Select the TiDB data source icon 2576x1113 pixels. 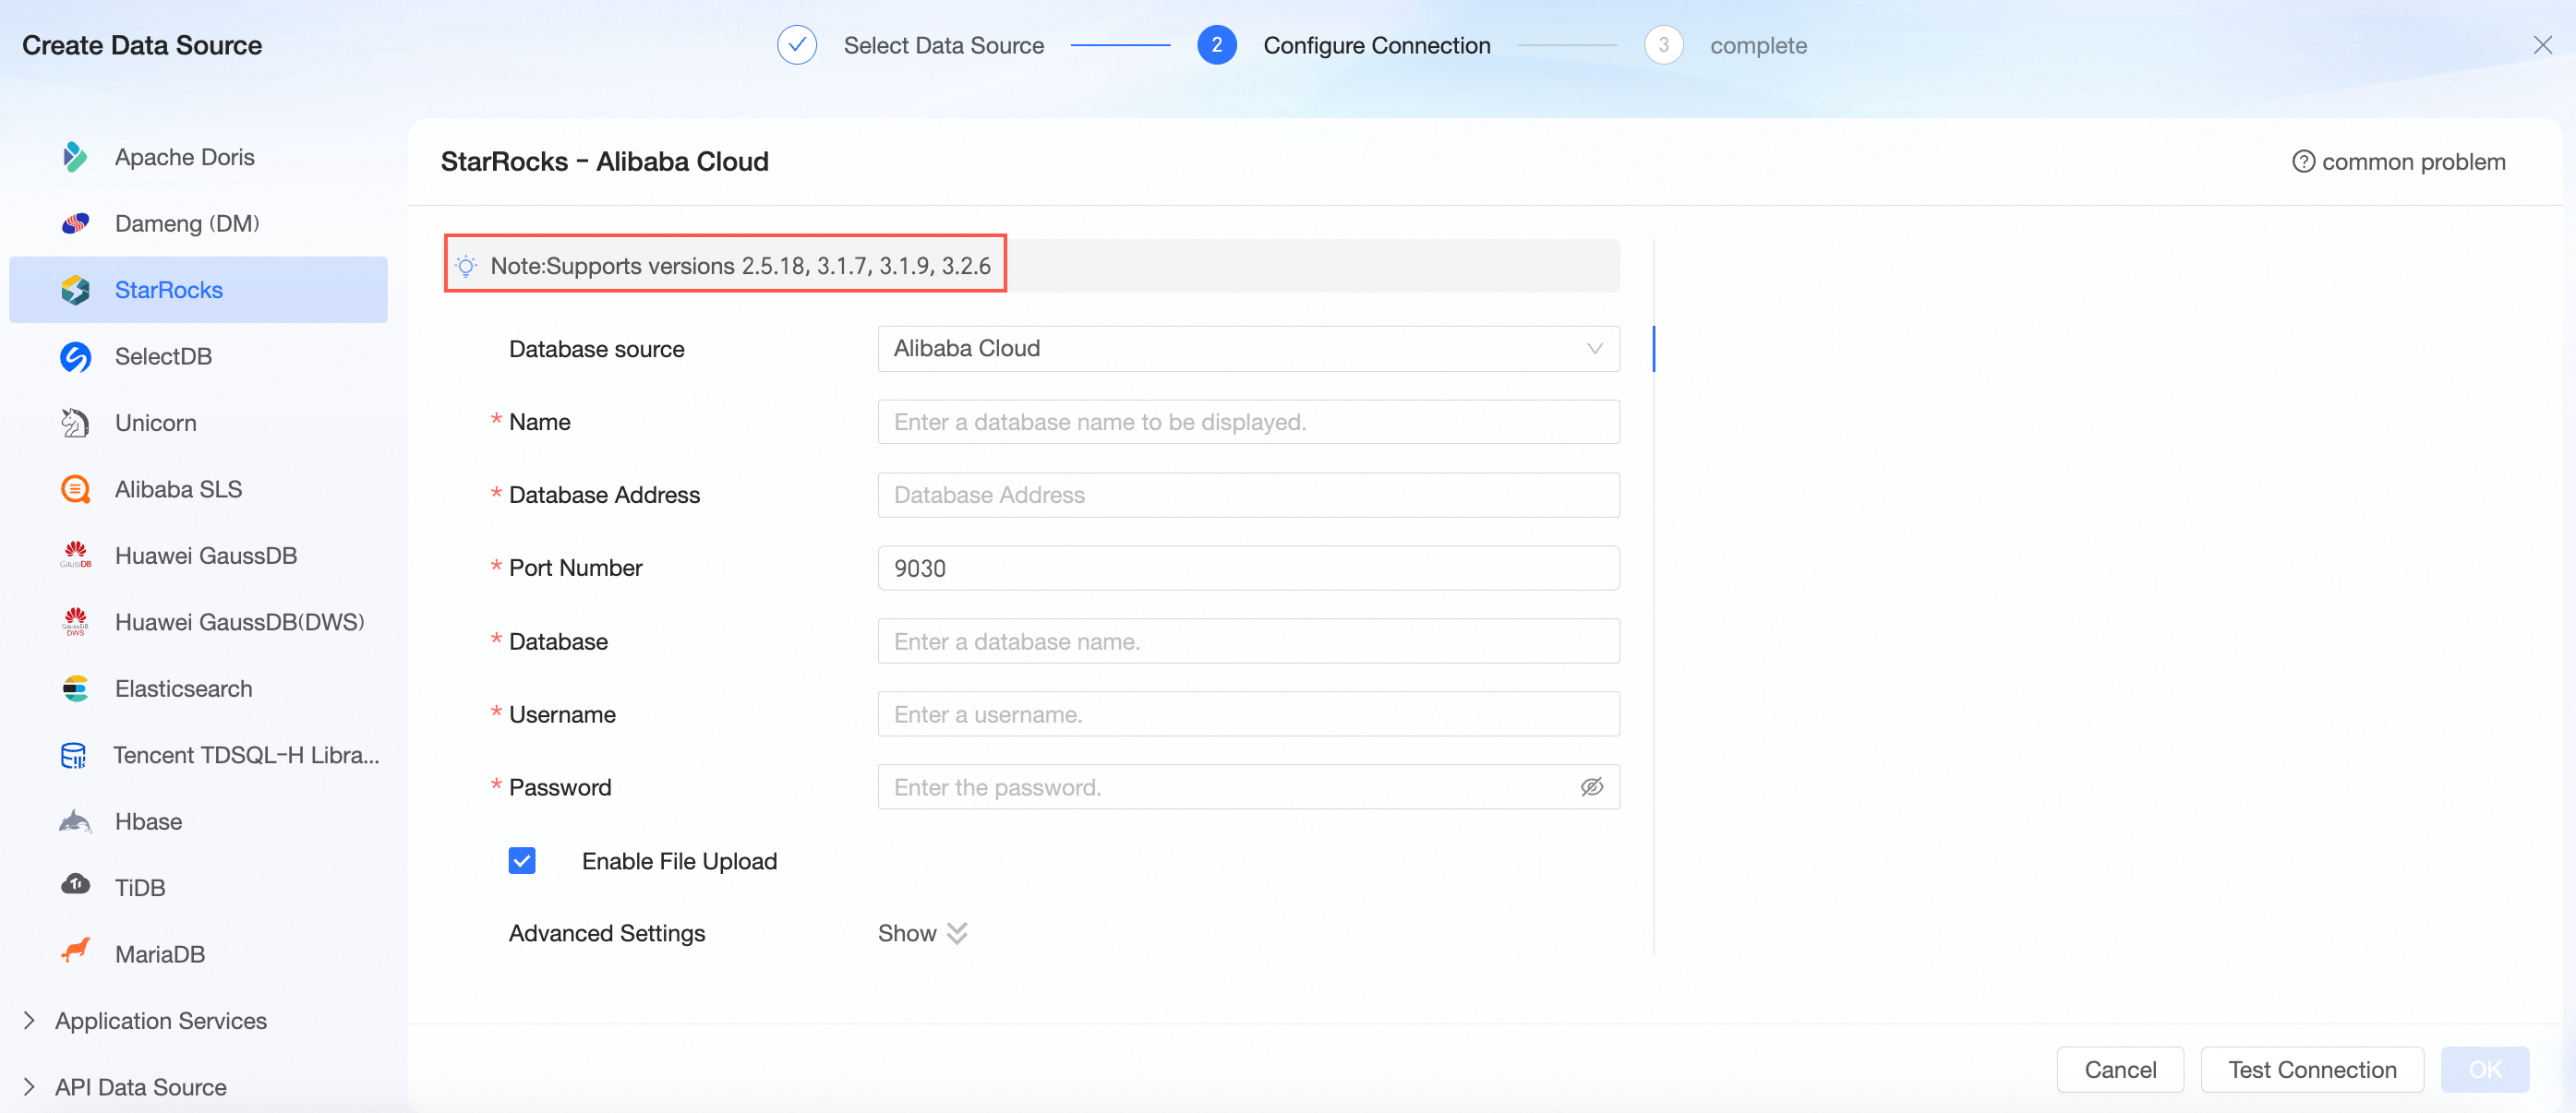pos(75,886)
